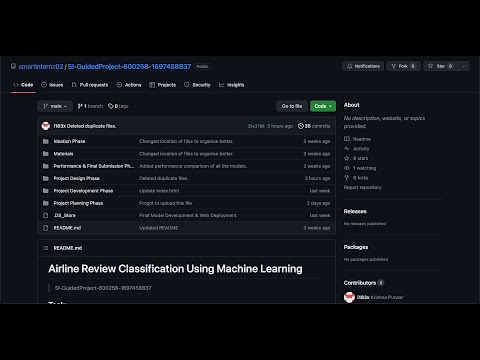Switch to the Issues tab
Image resolution: width=480 pixels, height=360 pixels.
point(52,85)
